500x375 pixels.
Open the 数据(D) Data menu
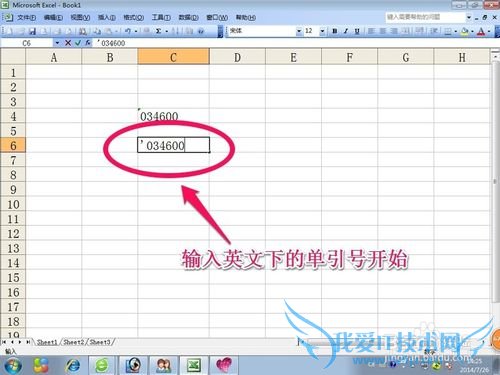coord(189,17)
